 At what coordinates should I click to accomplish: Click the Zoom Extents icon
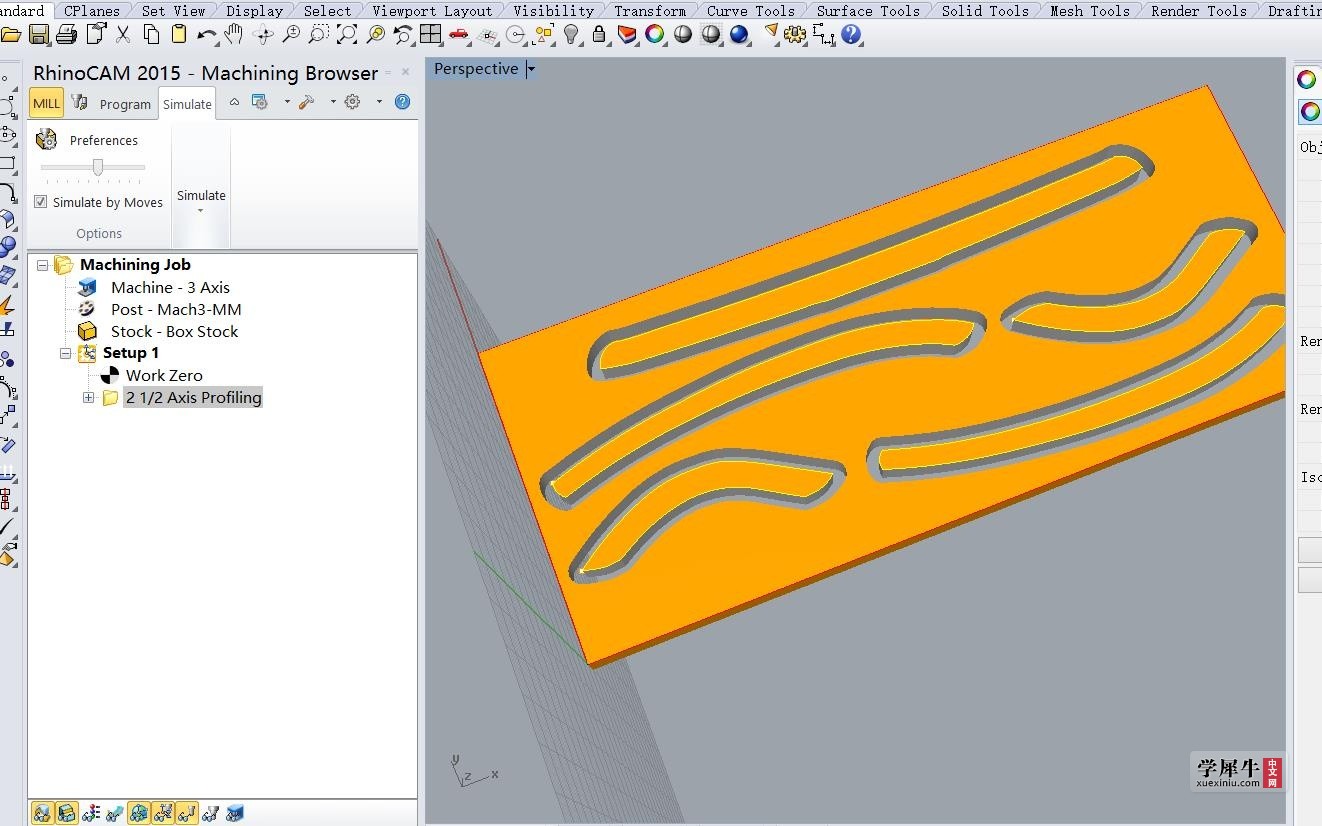(x=347, y=35)
